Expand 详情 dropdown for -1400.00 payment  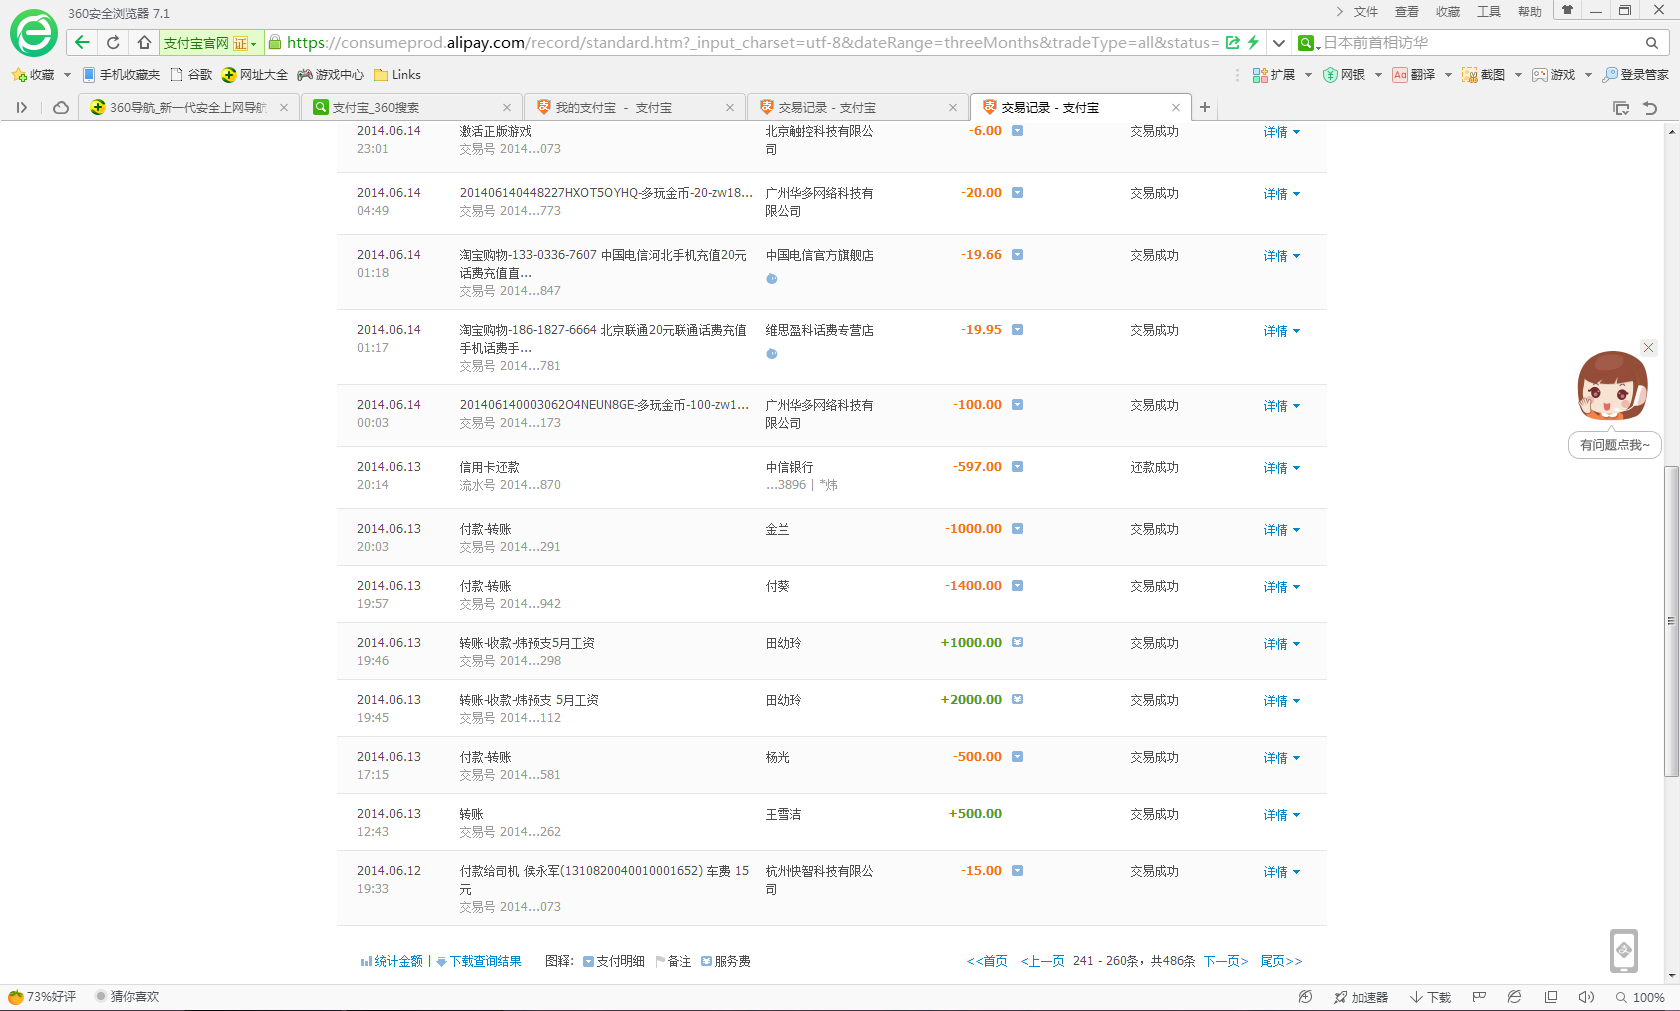(x=1281, y=587)
